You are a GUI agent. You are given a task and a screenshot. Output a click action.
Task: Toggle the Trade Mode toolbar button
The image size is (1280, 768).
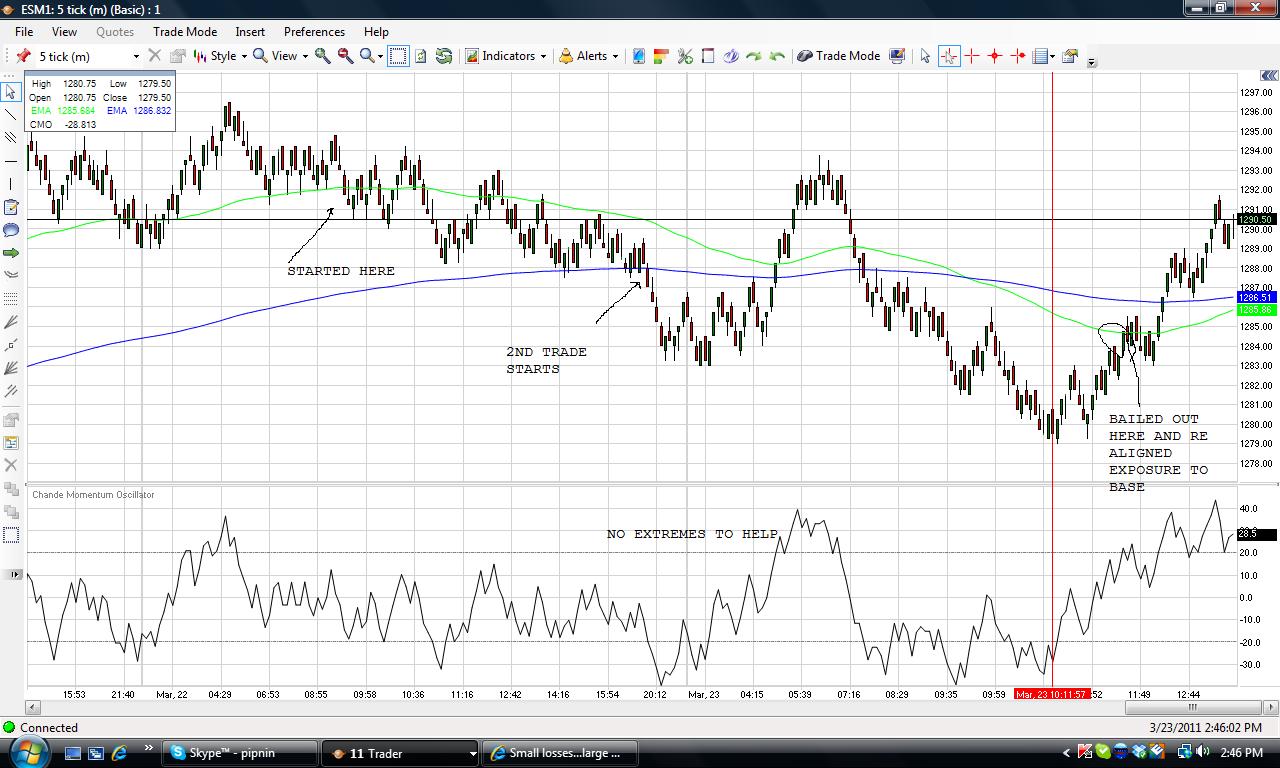click(838, 56)
